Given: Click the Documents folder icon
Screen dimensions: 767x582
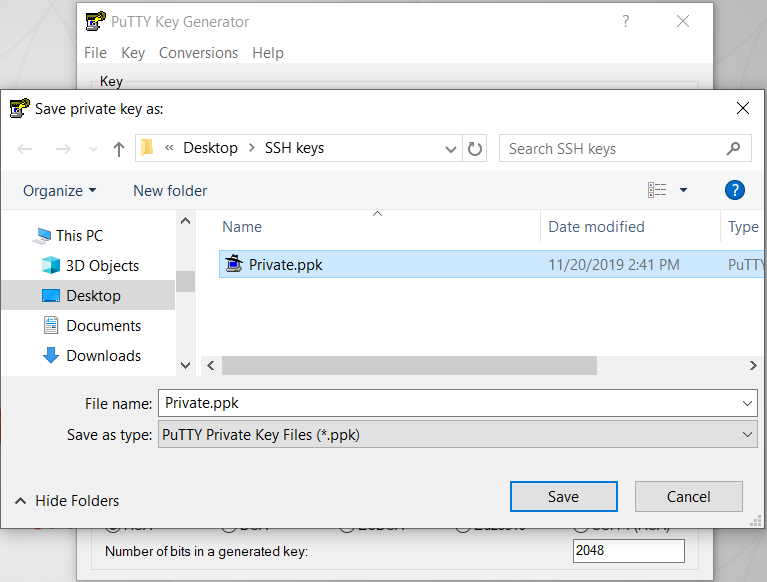Looking at the screenshot, I should (x=51, y=326).
